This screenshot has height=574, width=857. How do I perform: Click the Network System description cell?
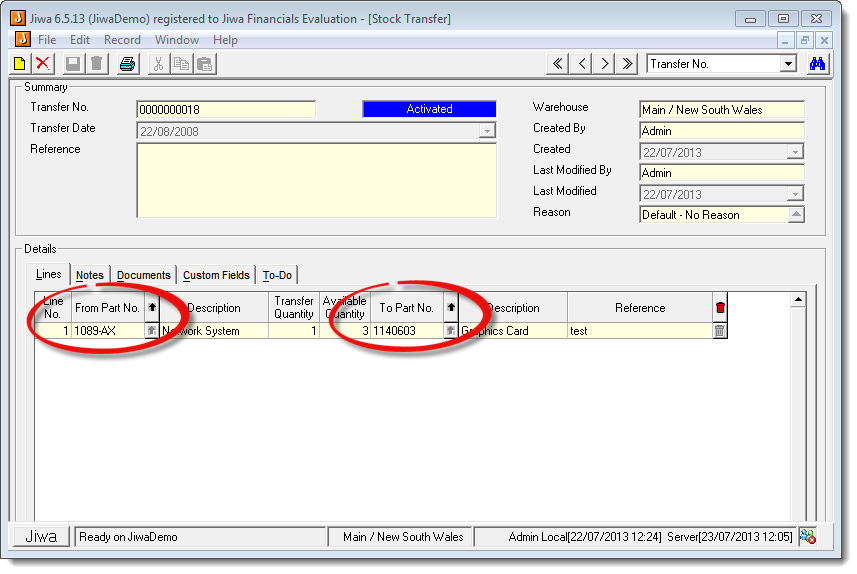[x=214, y=331]
